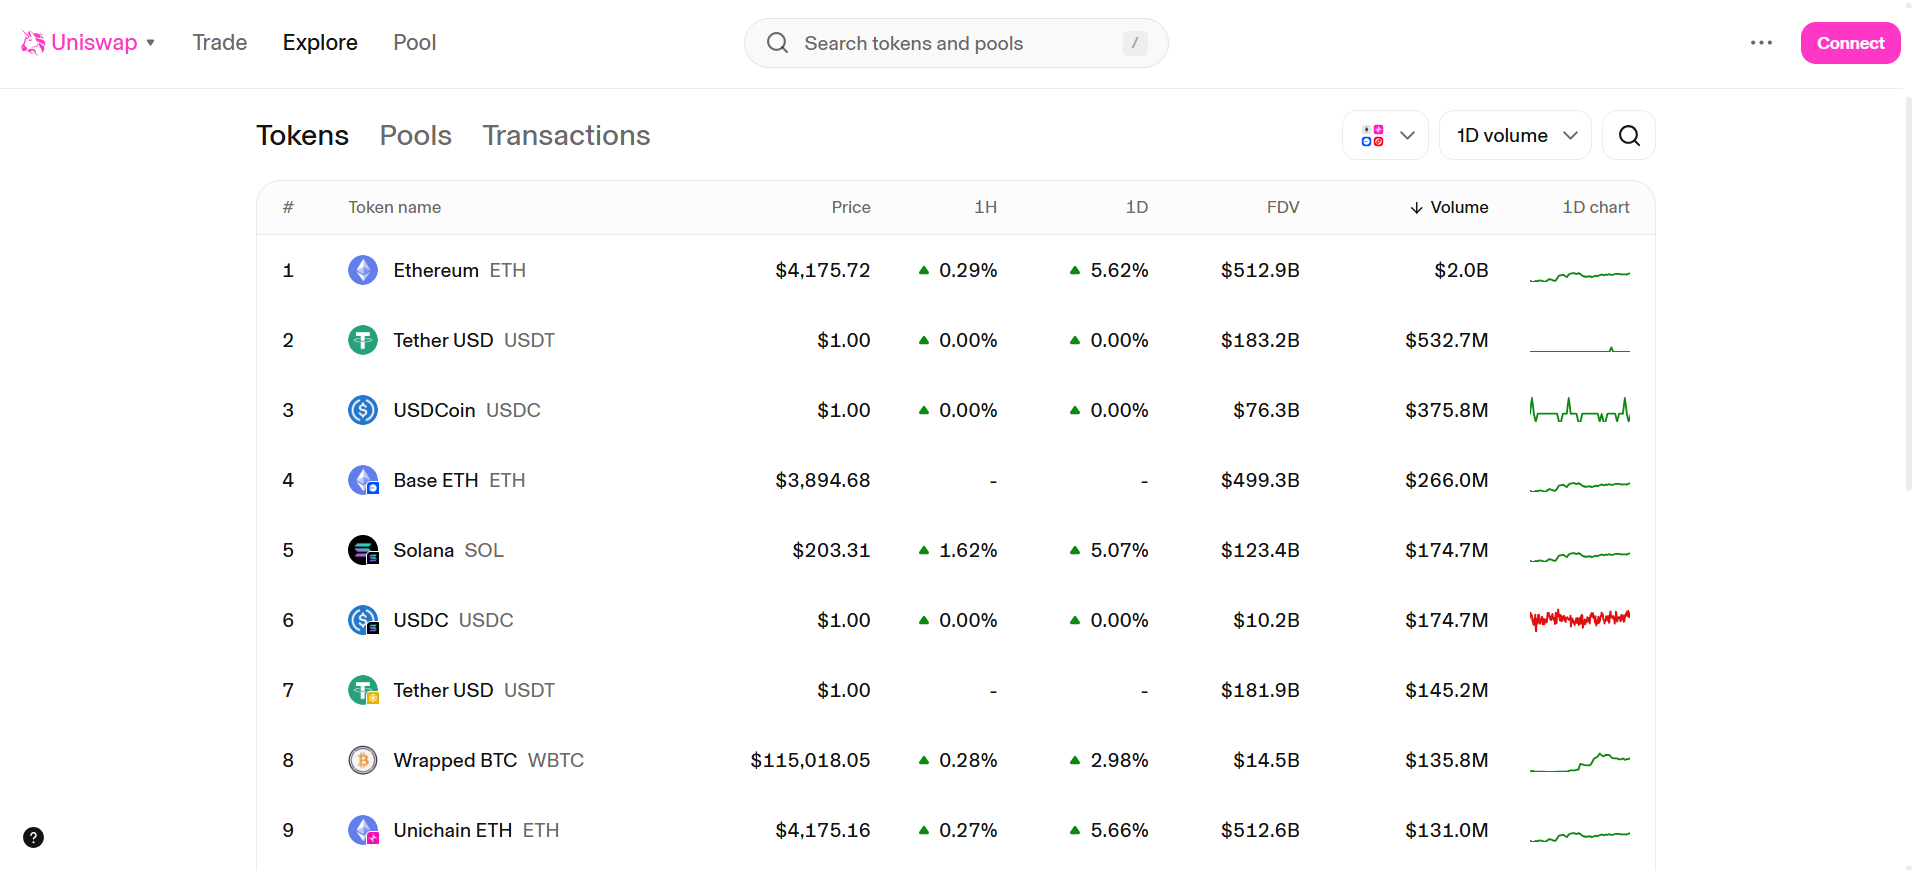1912x870 pixels.
Task: Expand the Uniswap logo dropdown menu
Action: 150,43
